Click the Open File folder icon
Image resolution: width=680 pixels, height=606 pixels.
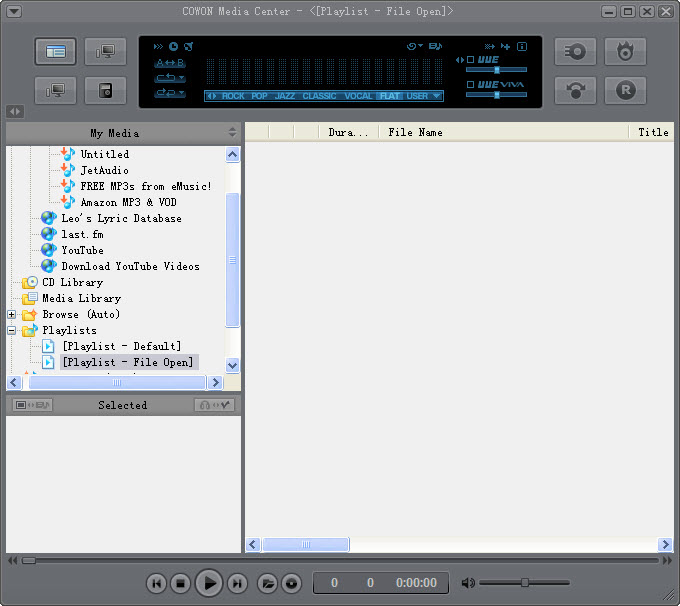coord(267,583)
